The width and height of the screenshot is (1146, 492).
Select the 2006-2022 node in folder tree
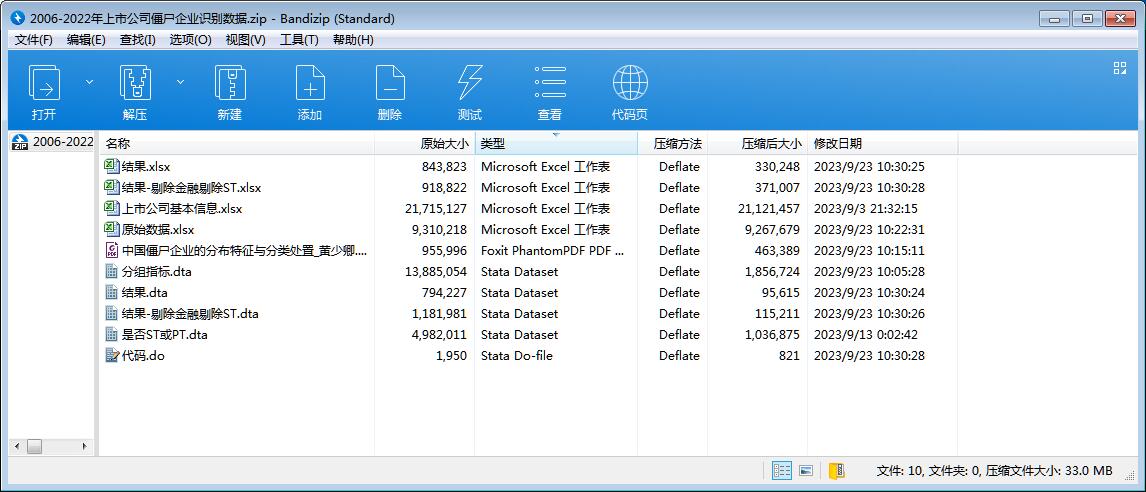[64, 142]
